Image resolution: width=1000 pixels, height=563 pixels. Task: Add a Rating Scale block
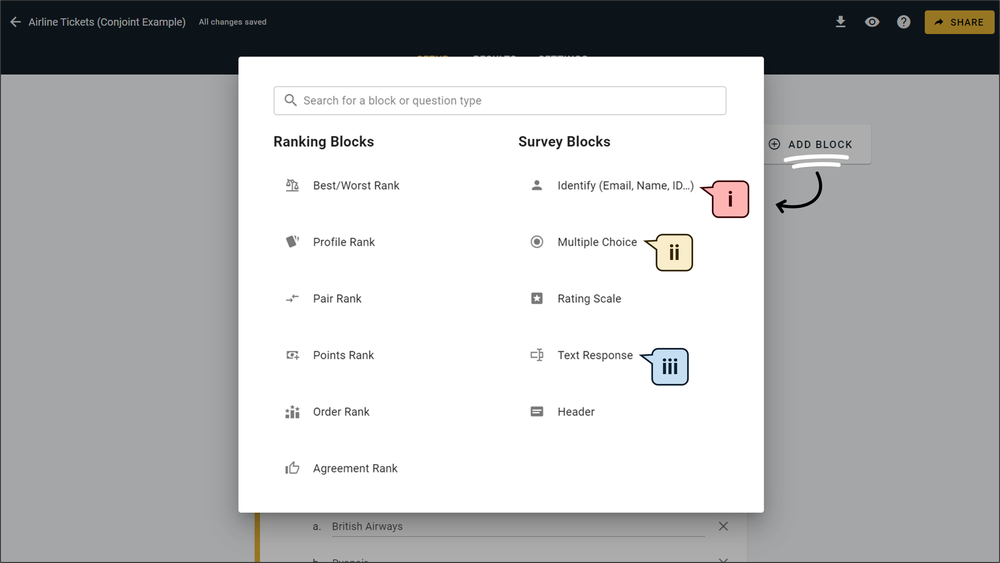[x=589, y=298]
